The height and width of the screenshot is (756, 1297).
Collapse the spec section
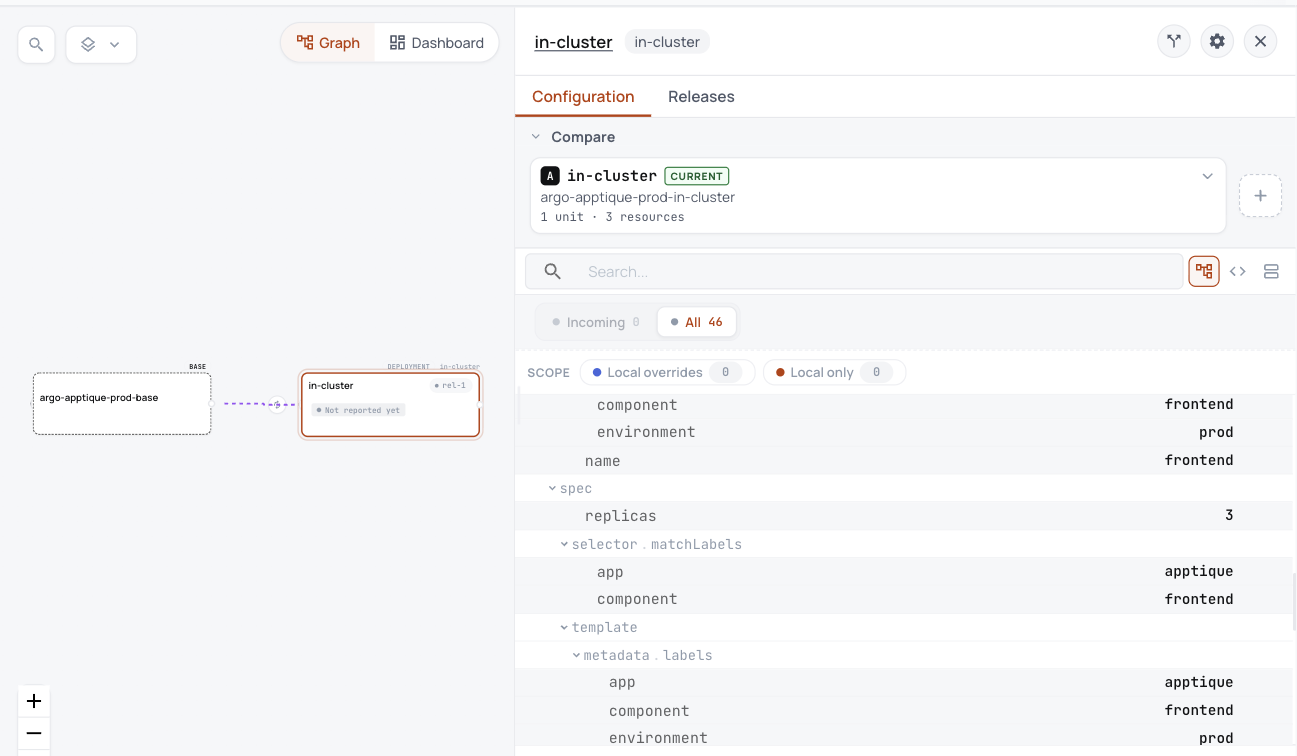552,489
